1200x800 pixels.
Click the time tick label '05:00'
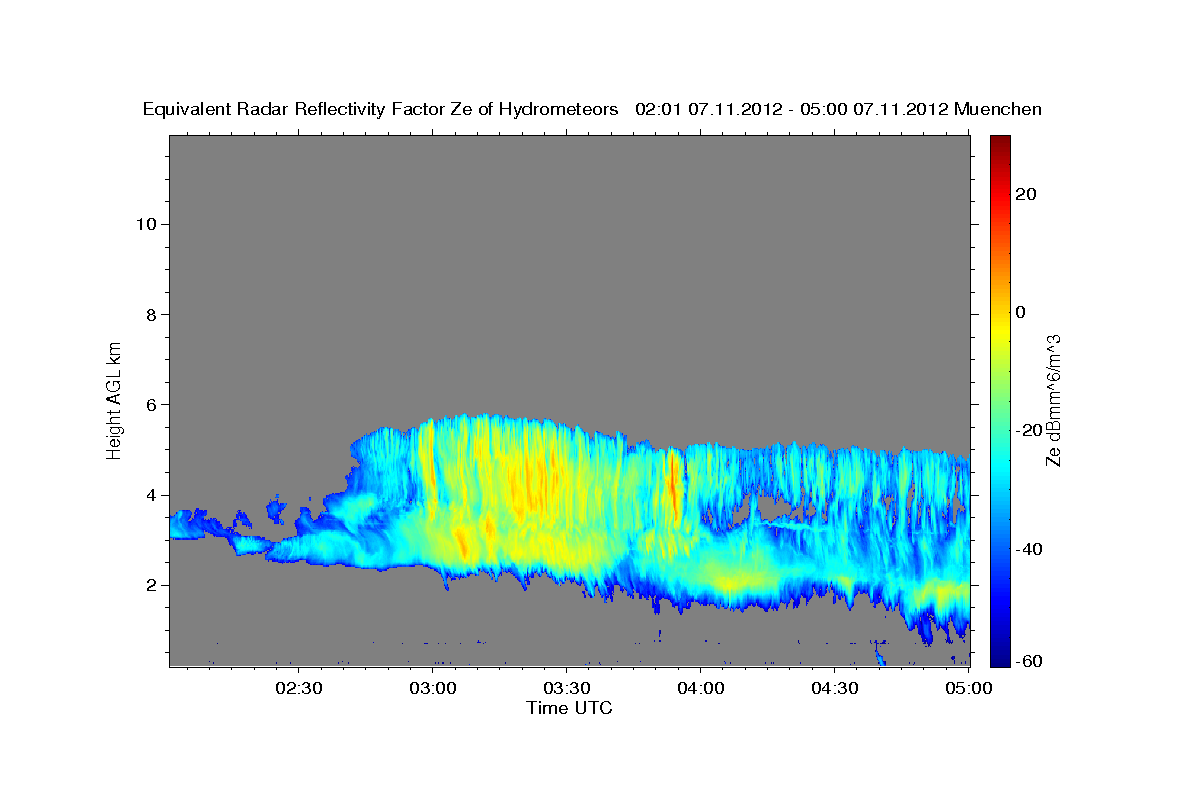click(967, 688)
